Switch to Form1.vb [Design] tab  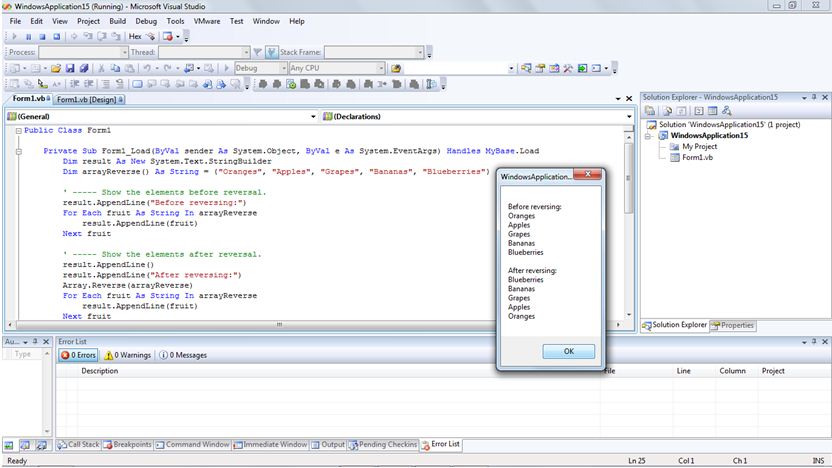(x=89, y=100)
